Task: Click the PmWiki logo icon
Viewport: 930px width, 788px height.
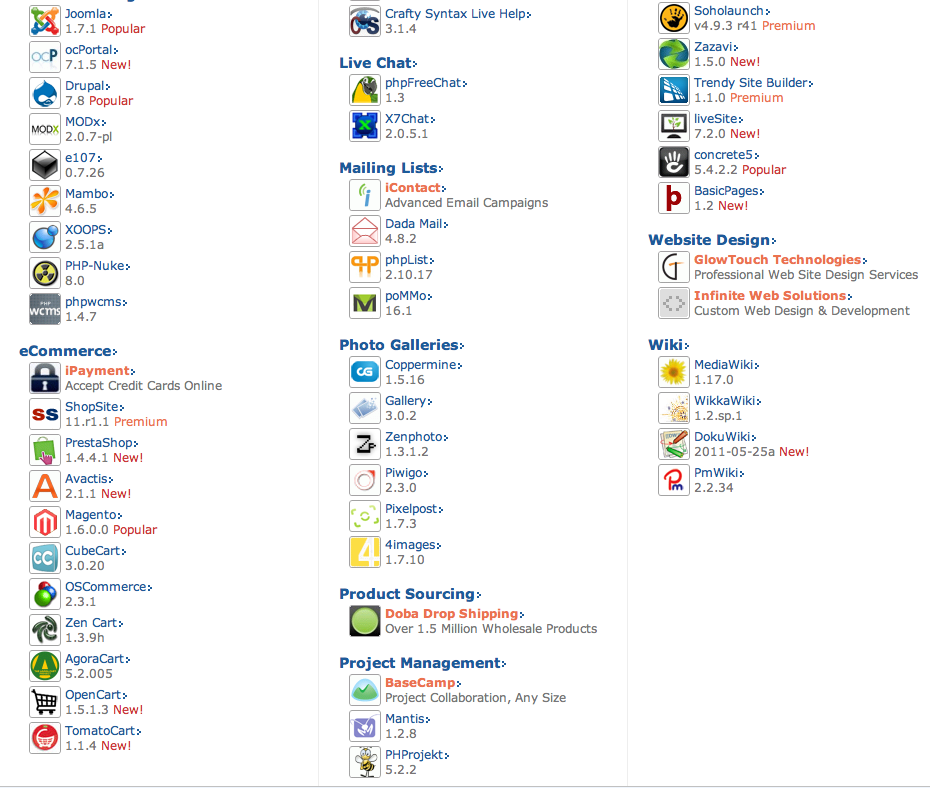Action: (x=674, y=480)
